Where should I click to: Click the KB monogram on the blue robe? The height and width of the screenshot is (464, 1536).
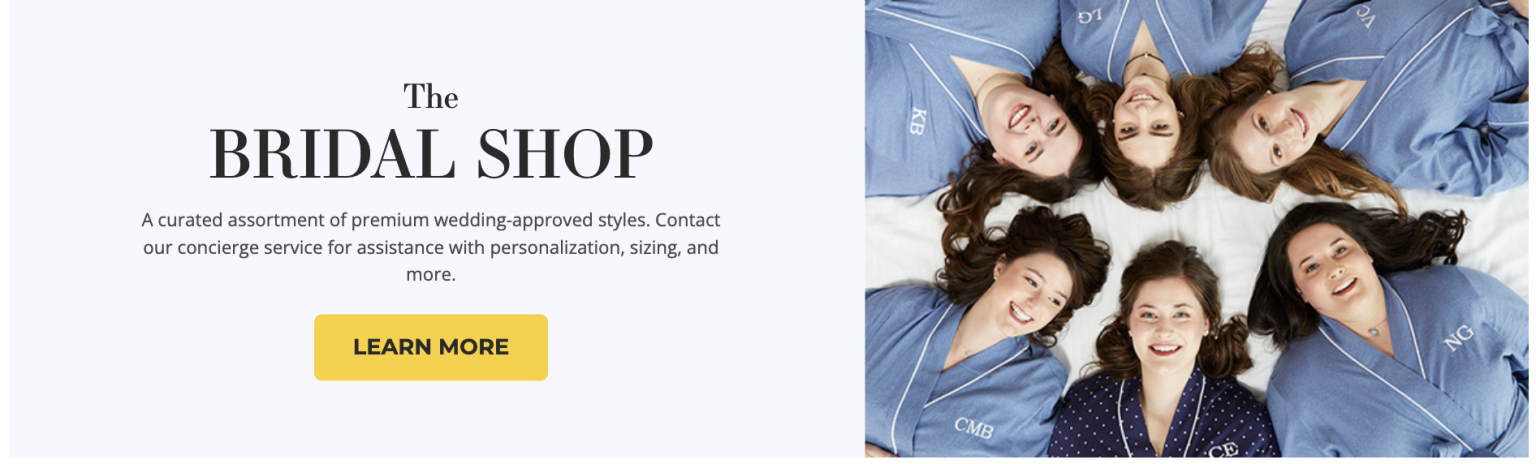pos(919,121)
